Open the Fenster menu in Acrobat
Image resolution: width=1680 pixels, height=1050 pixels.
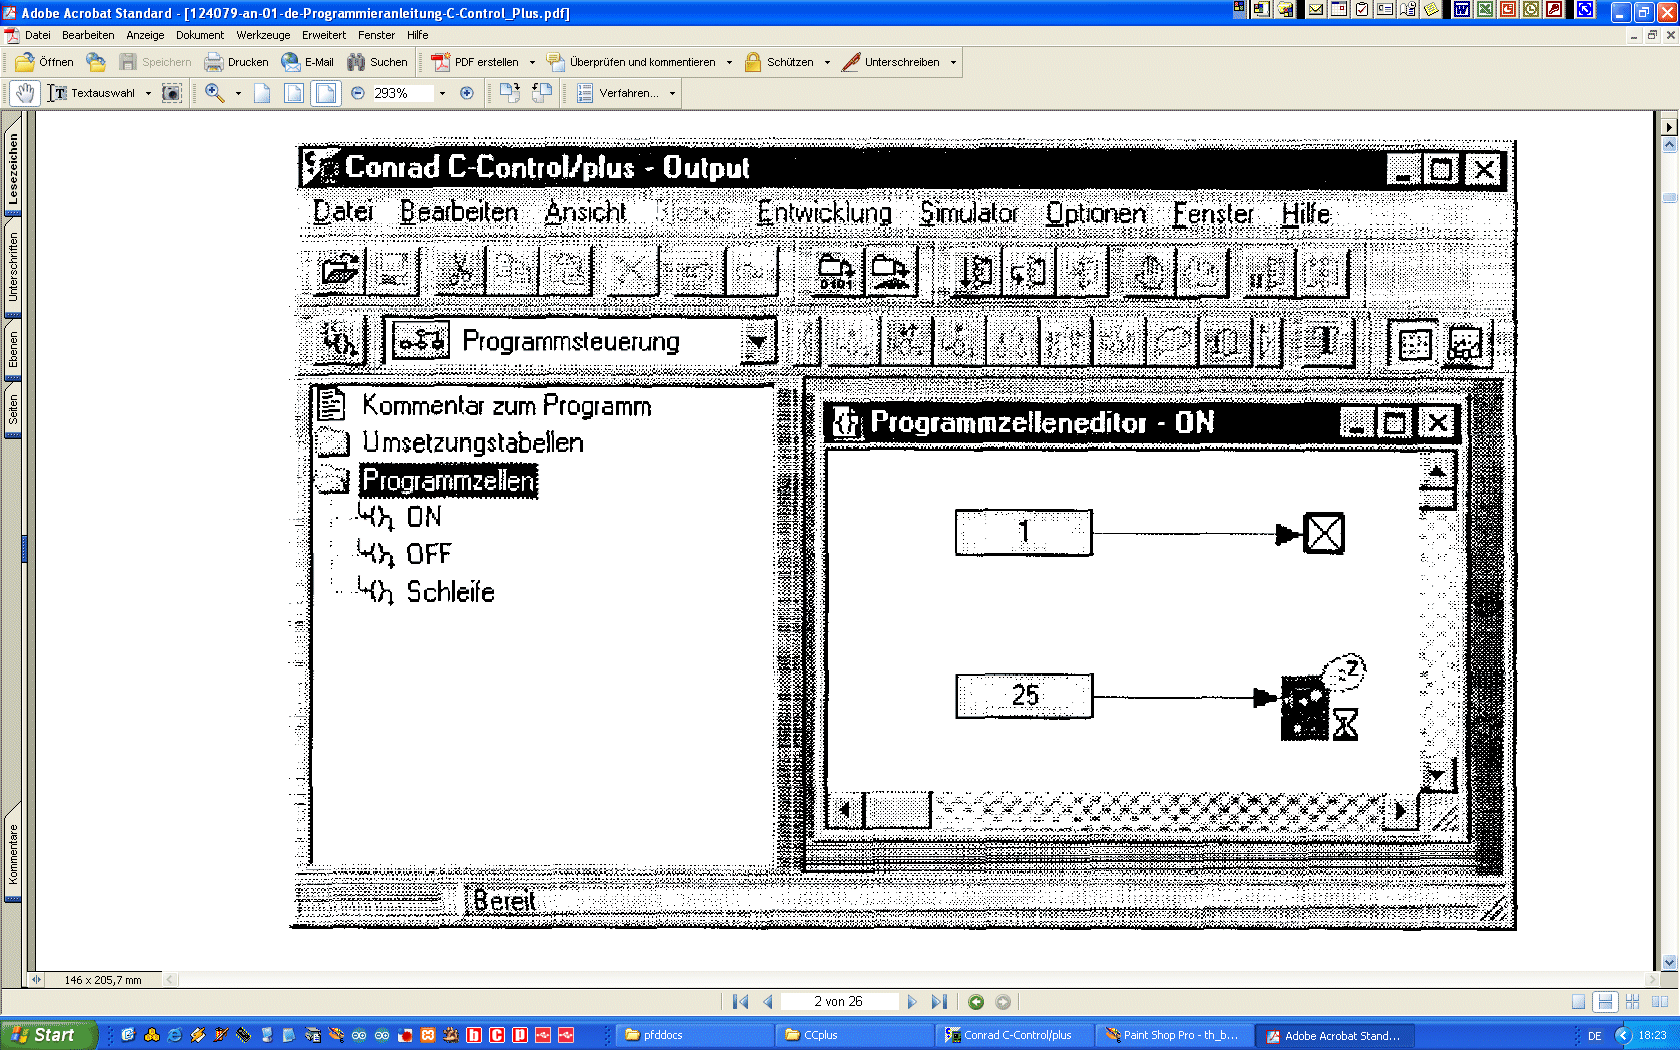point(376,35)
